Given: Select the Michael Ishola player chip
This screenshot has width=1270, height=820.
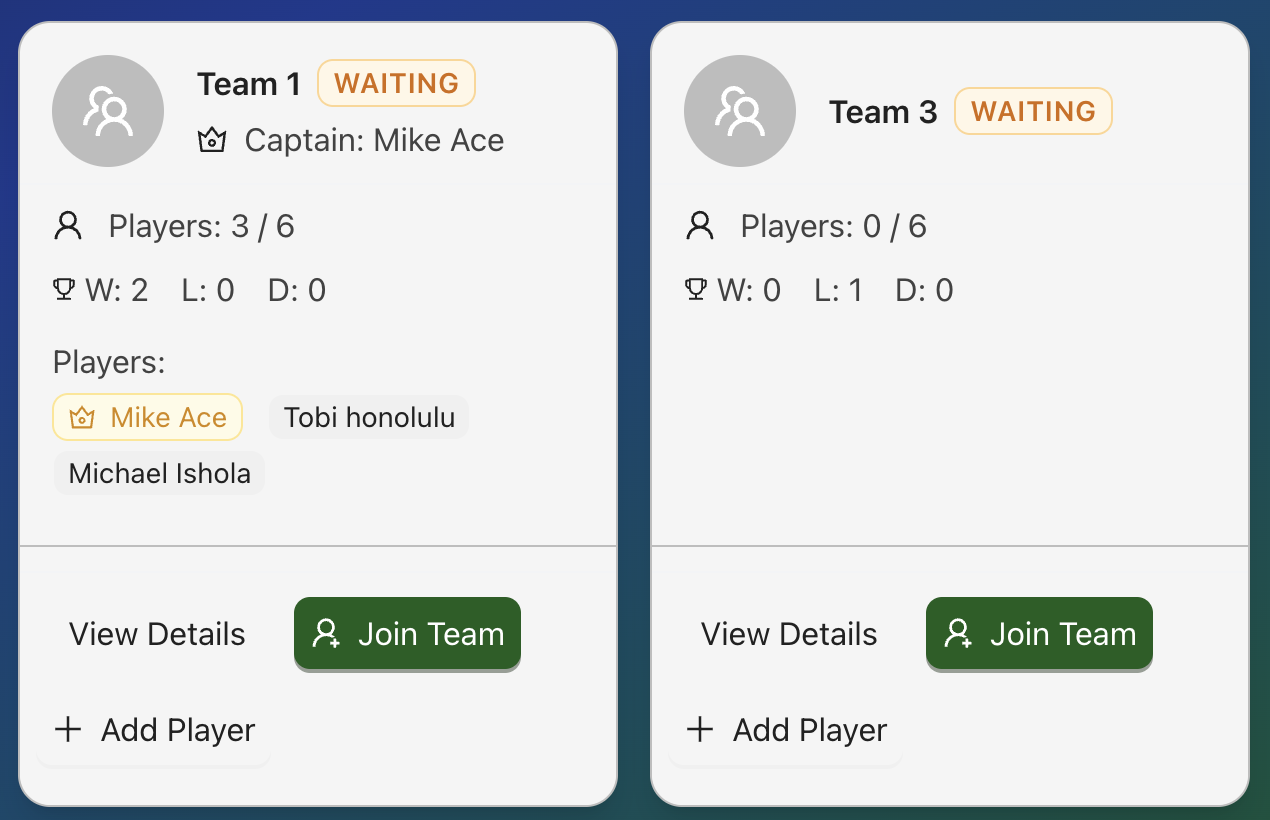Looking at the screenshot, I should tap(160, 473).
